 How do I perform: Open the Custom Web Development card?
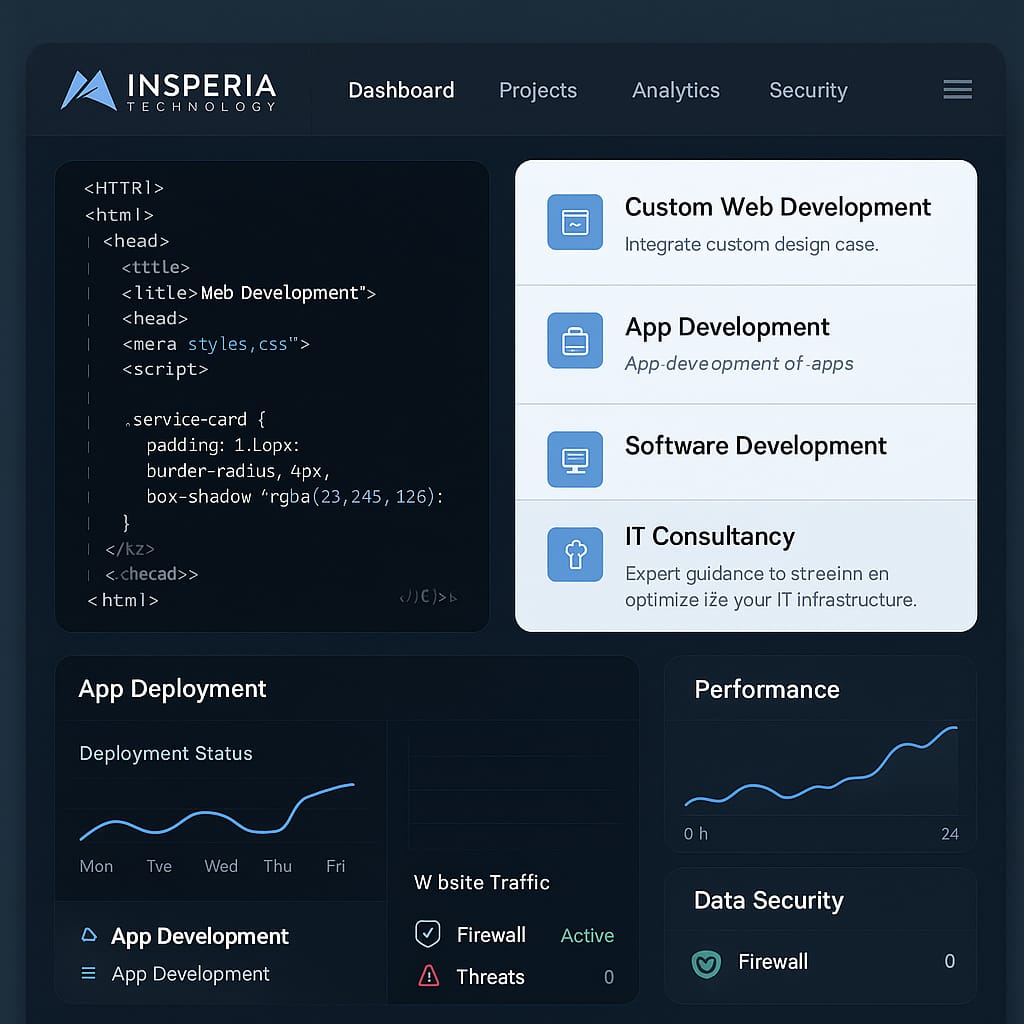(746, 223)
